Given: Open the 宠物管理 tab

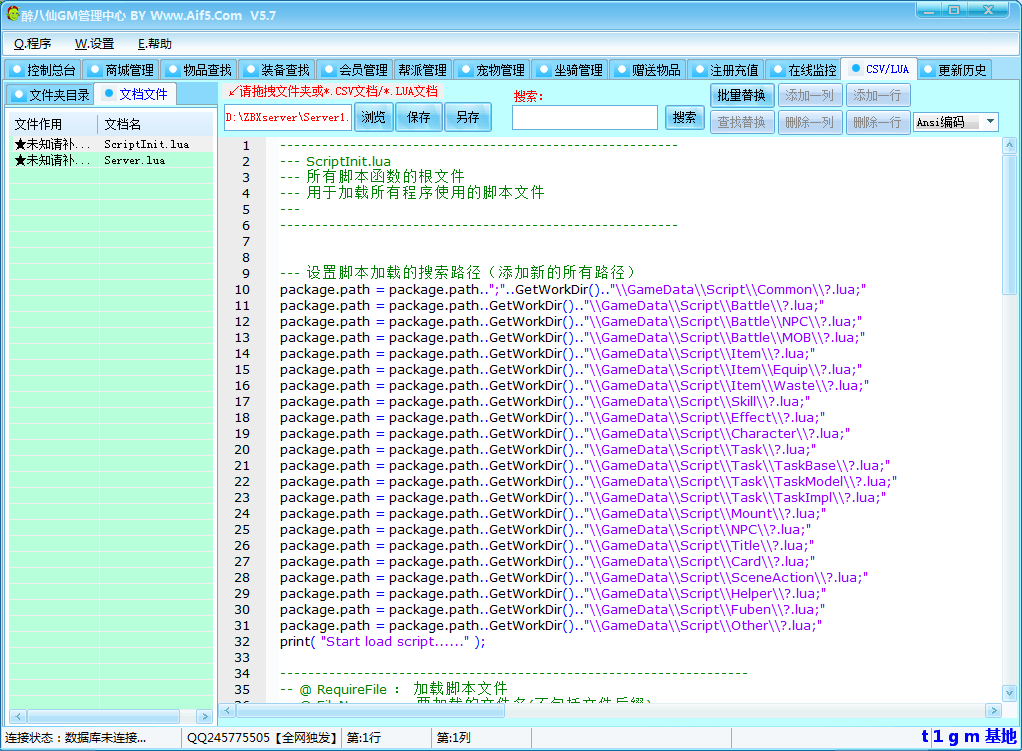Looking at the screenshot, I should (491, 70).
